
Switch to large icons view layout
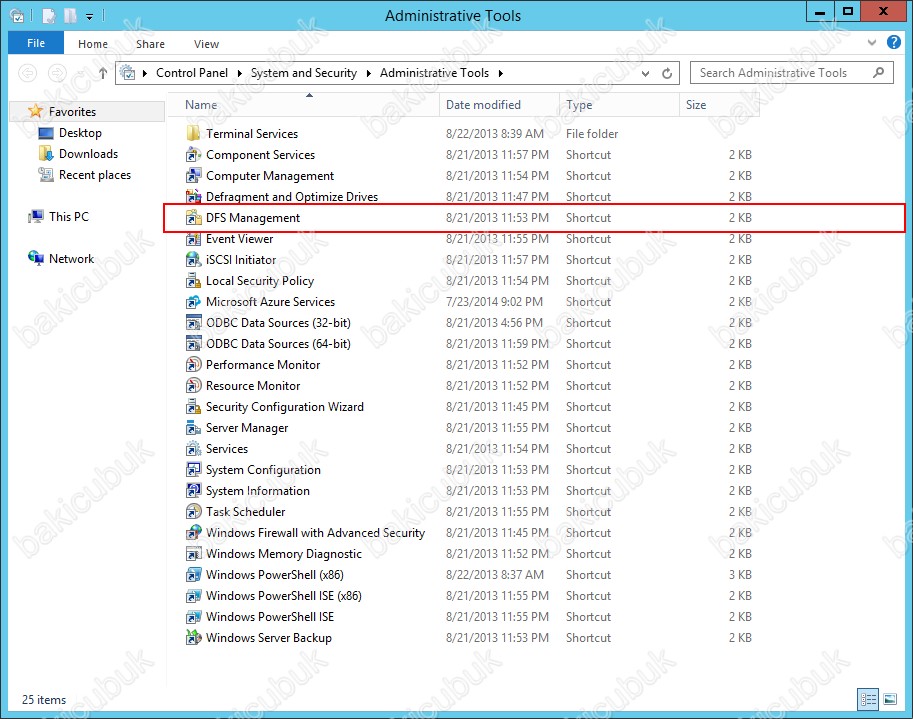click(890, 699)
